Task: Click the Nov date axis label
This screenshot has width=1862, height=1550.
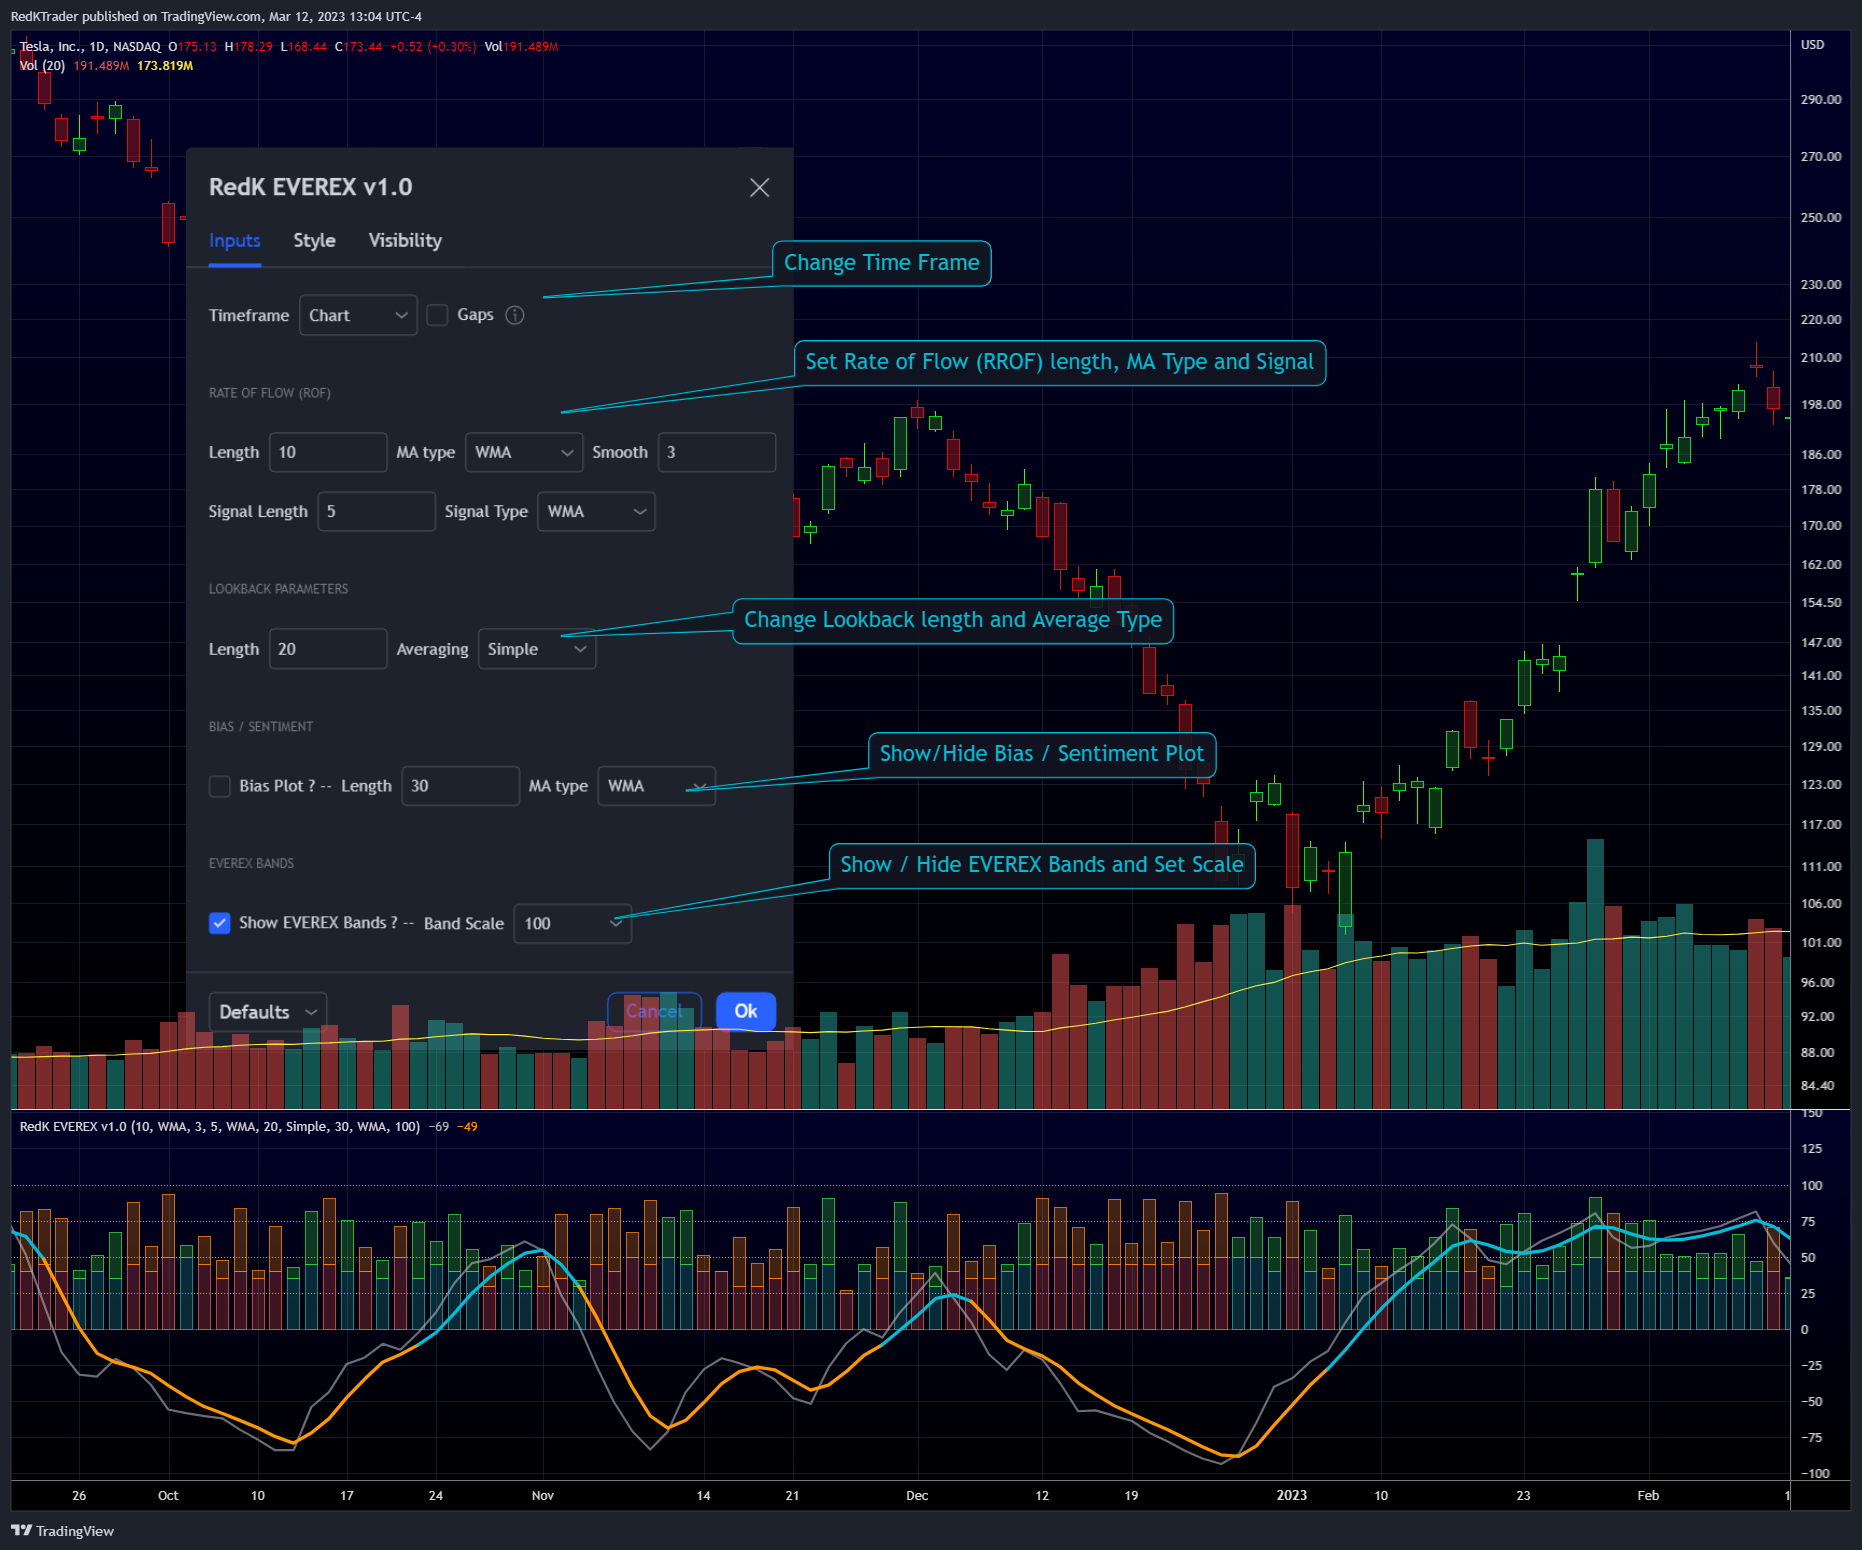Action: click(x=543, y=1496)
